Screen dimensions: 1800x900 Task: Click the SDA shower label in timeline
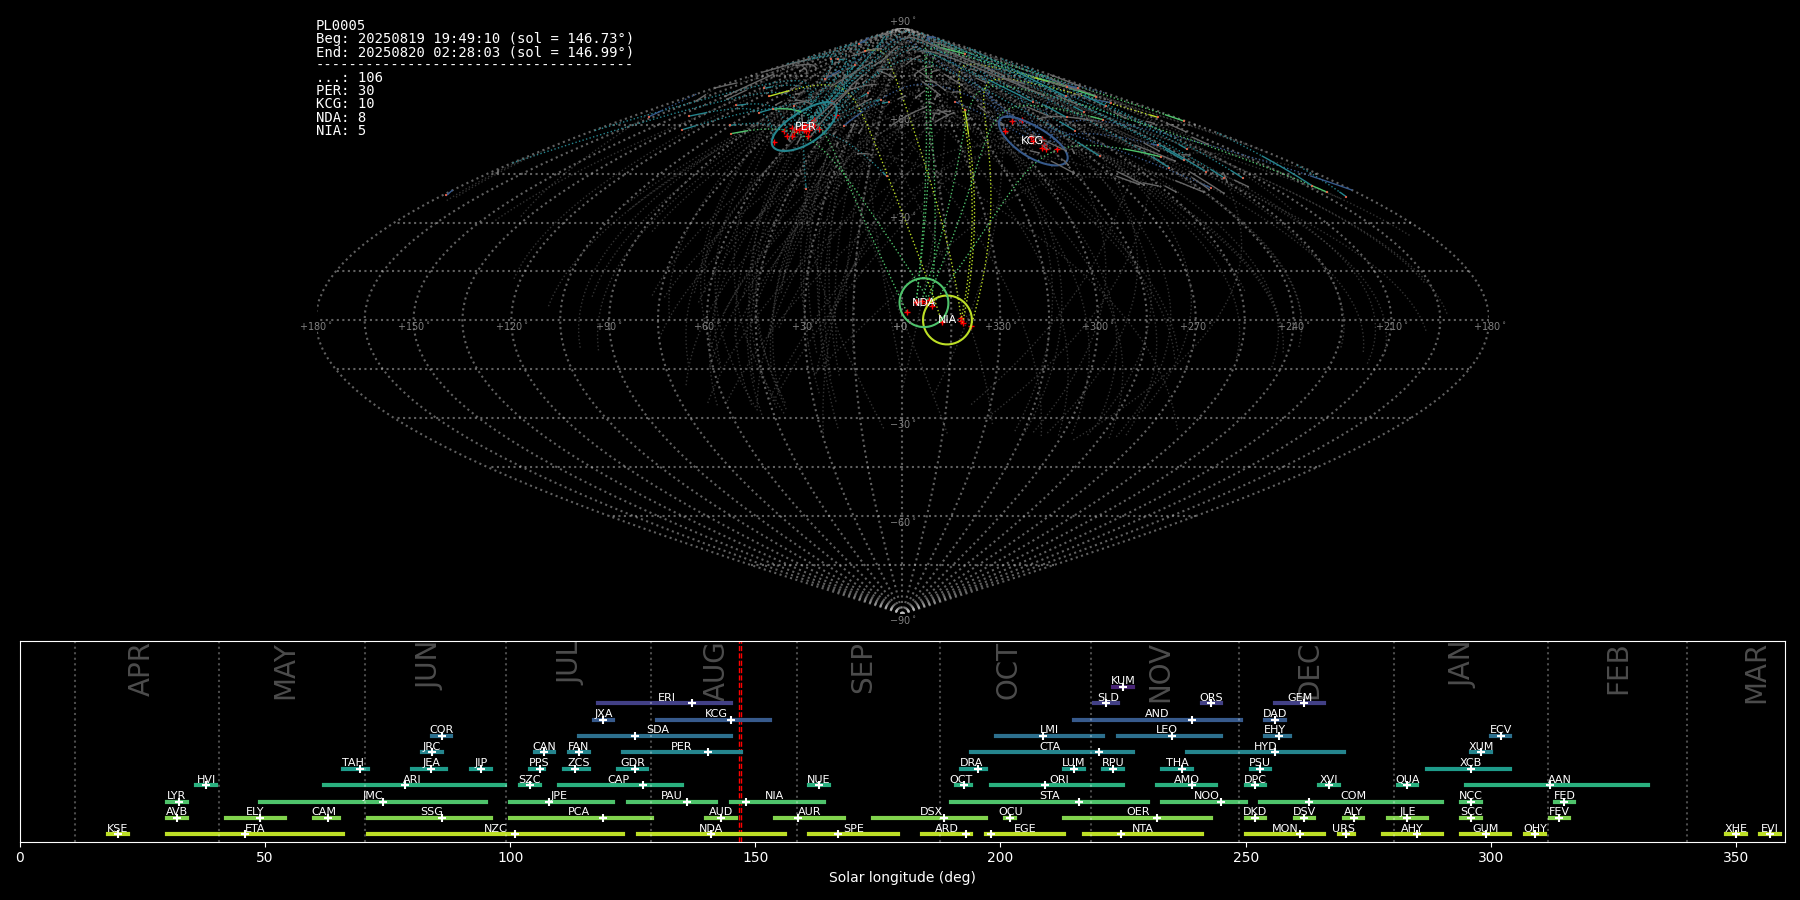pyautogui.click(x=658, y=730)
